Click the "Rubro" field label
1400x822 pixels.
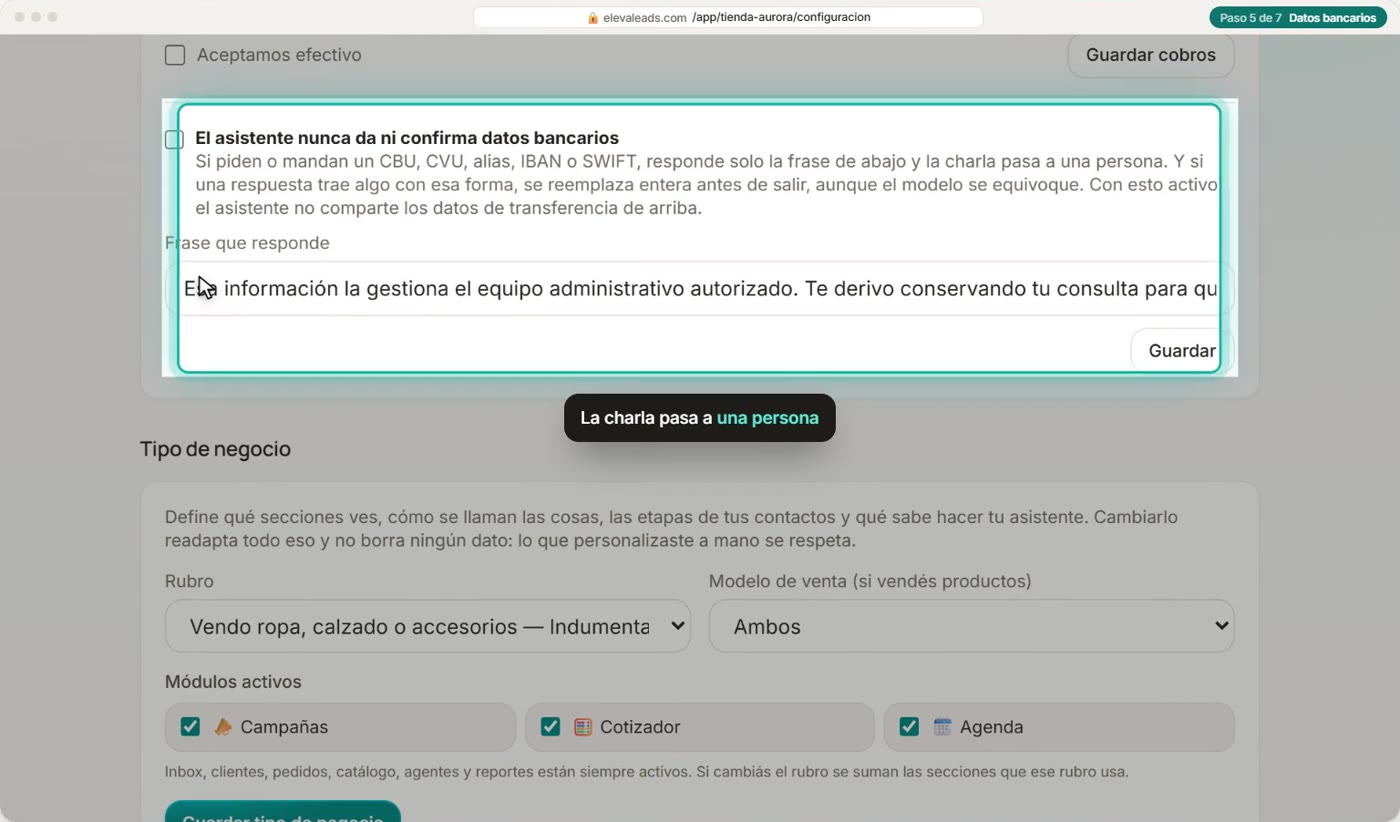click(x=189, y=581)
